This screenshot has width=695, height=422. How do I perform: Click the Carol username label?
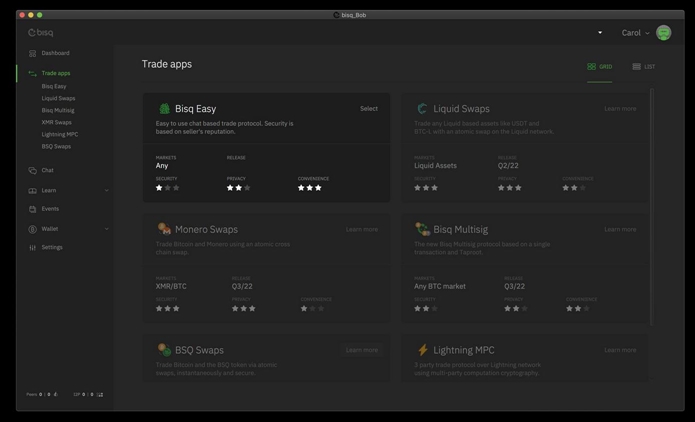point(631,33)
